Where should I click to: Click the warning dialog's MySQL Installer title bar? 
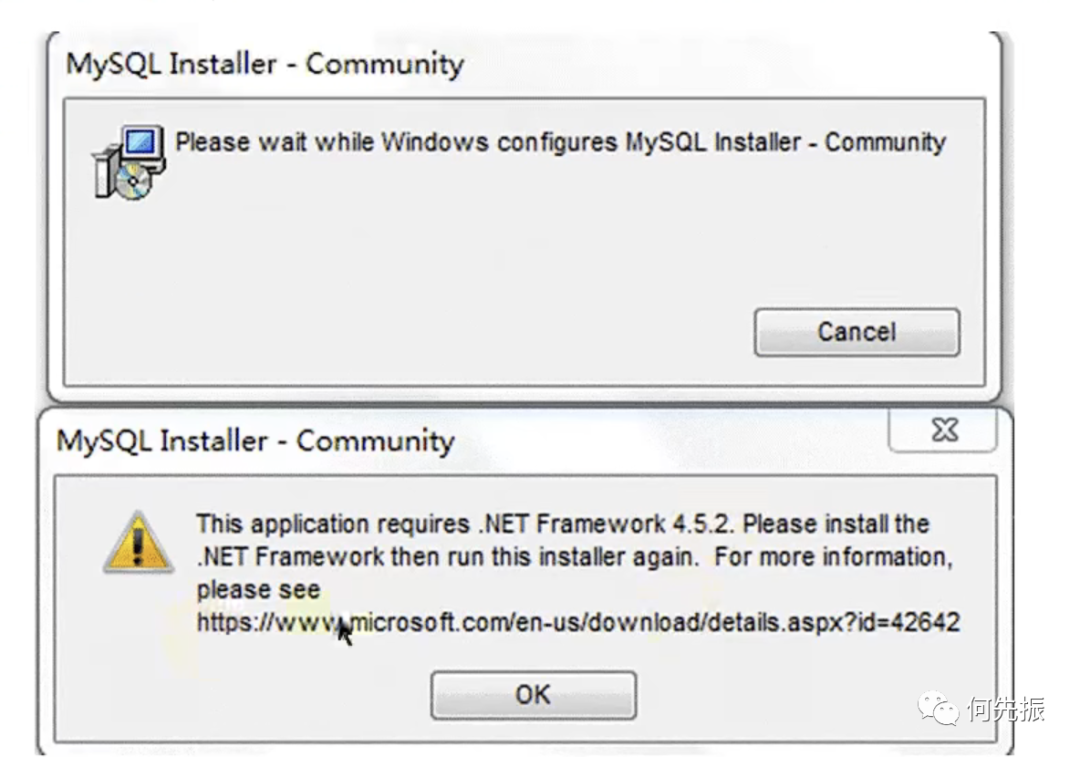468,441
